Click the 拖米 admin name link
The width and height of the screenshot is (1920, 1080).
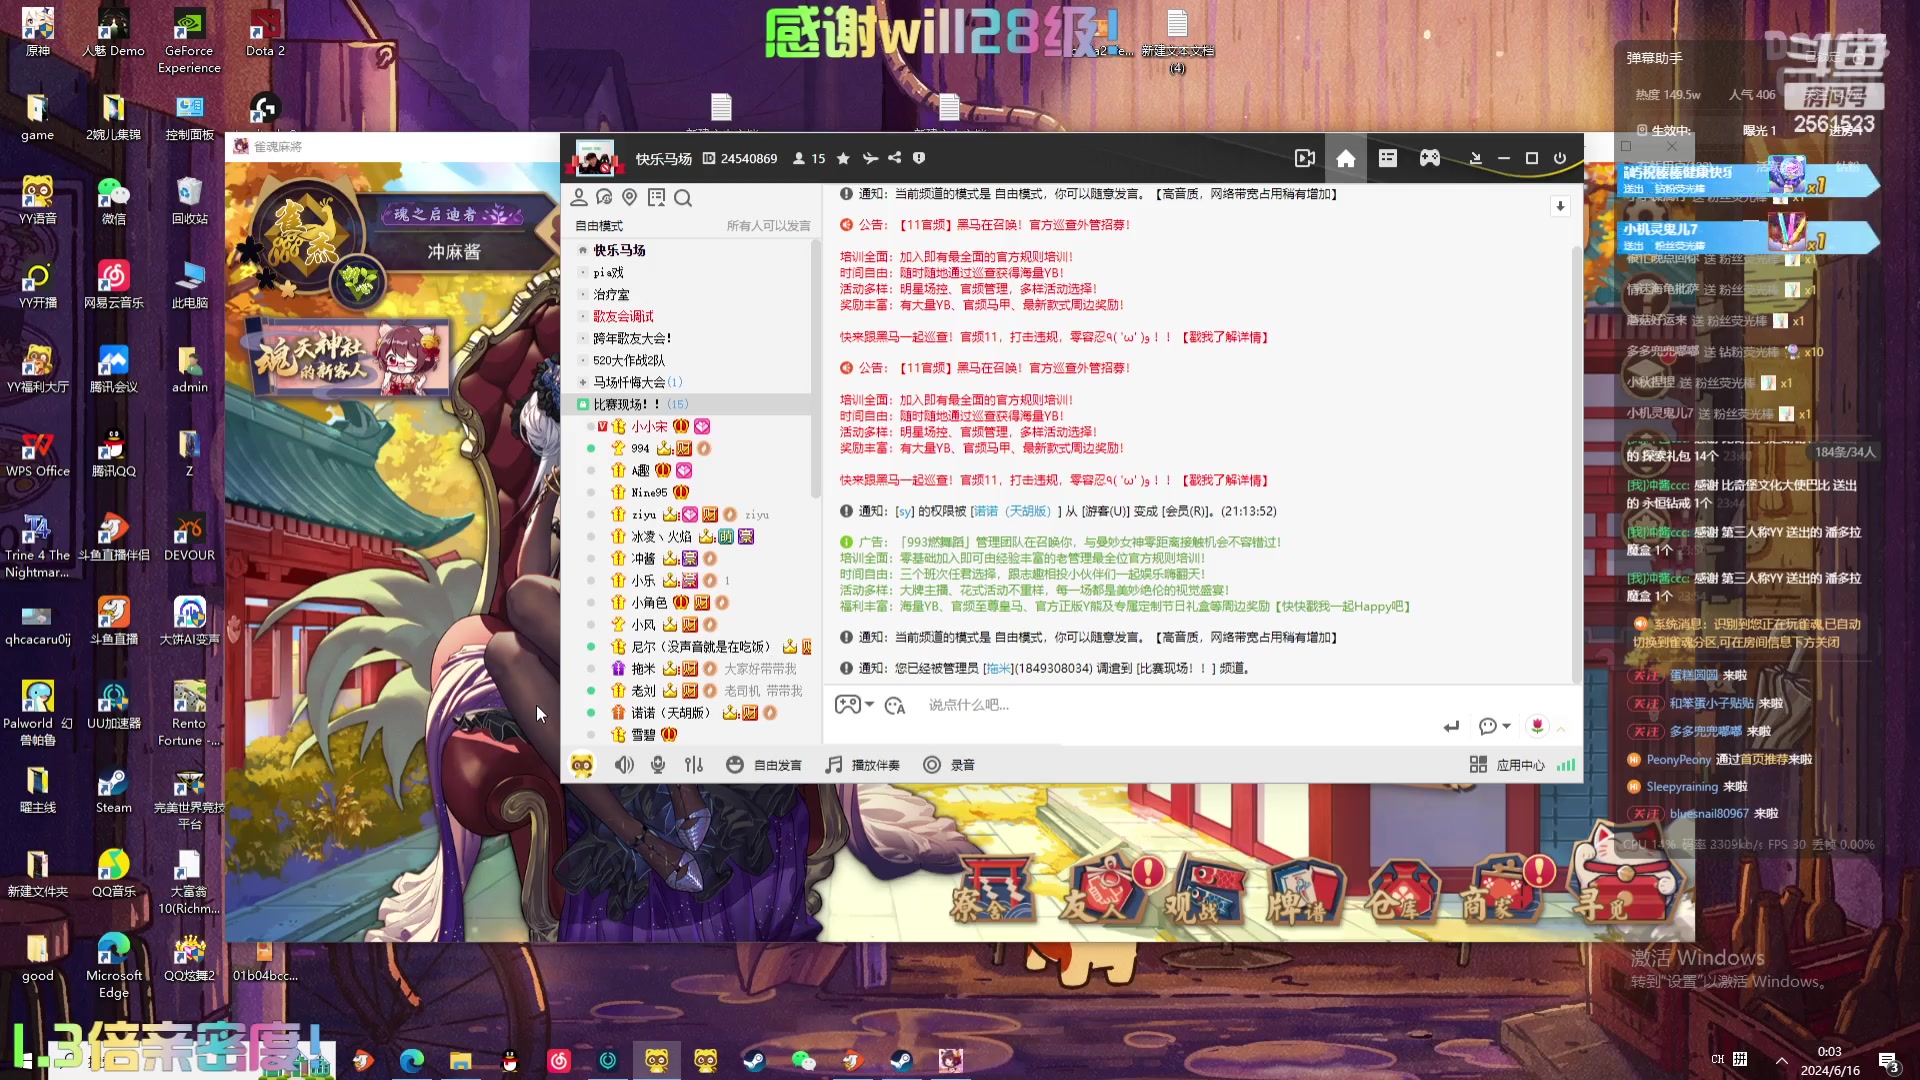998,668
